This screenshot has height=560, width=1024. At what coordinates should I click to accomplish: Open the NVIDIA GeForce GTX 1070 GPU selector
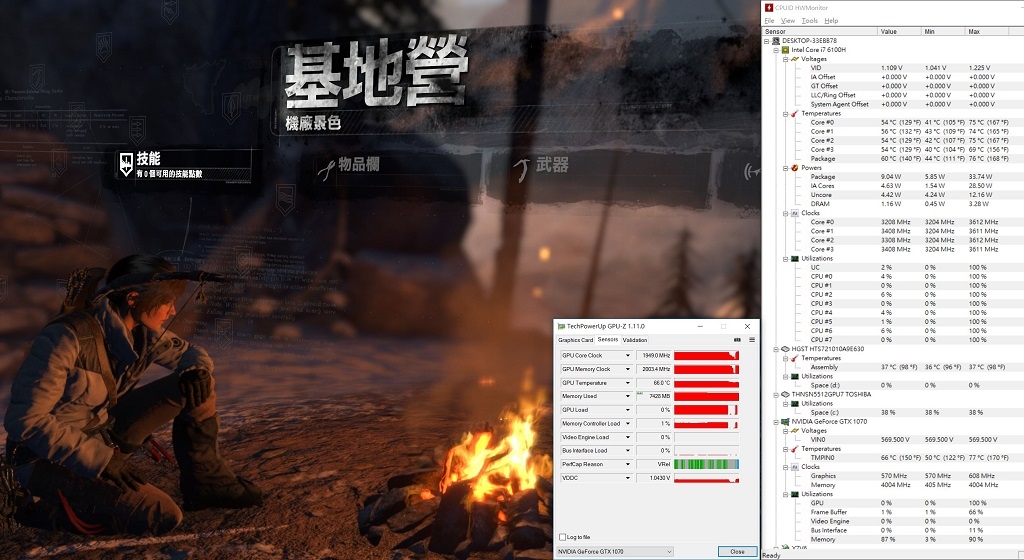point(615,552)
